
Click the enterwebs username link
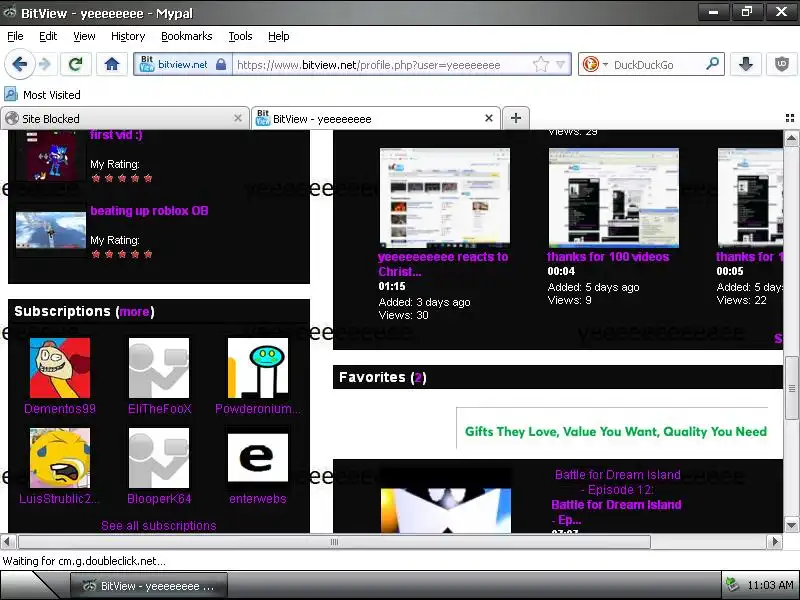(258, 498)
